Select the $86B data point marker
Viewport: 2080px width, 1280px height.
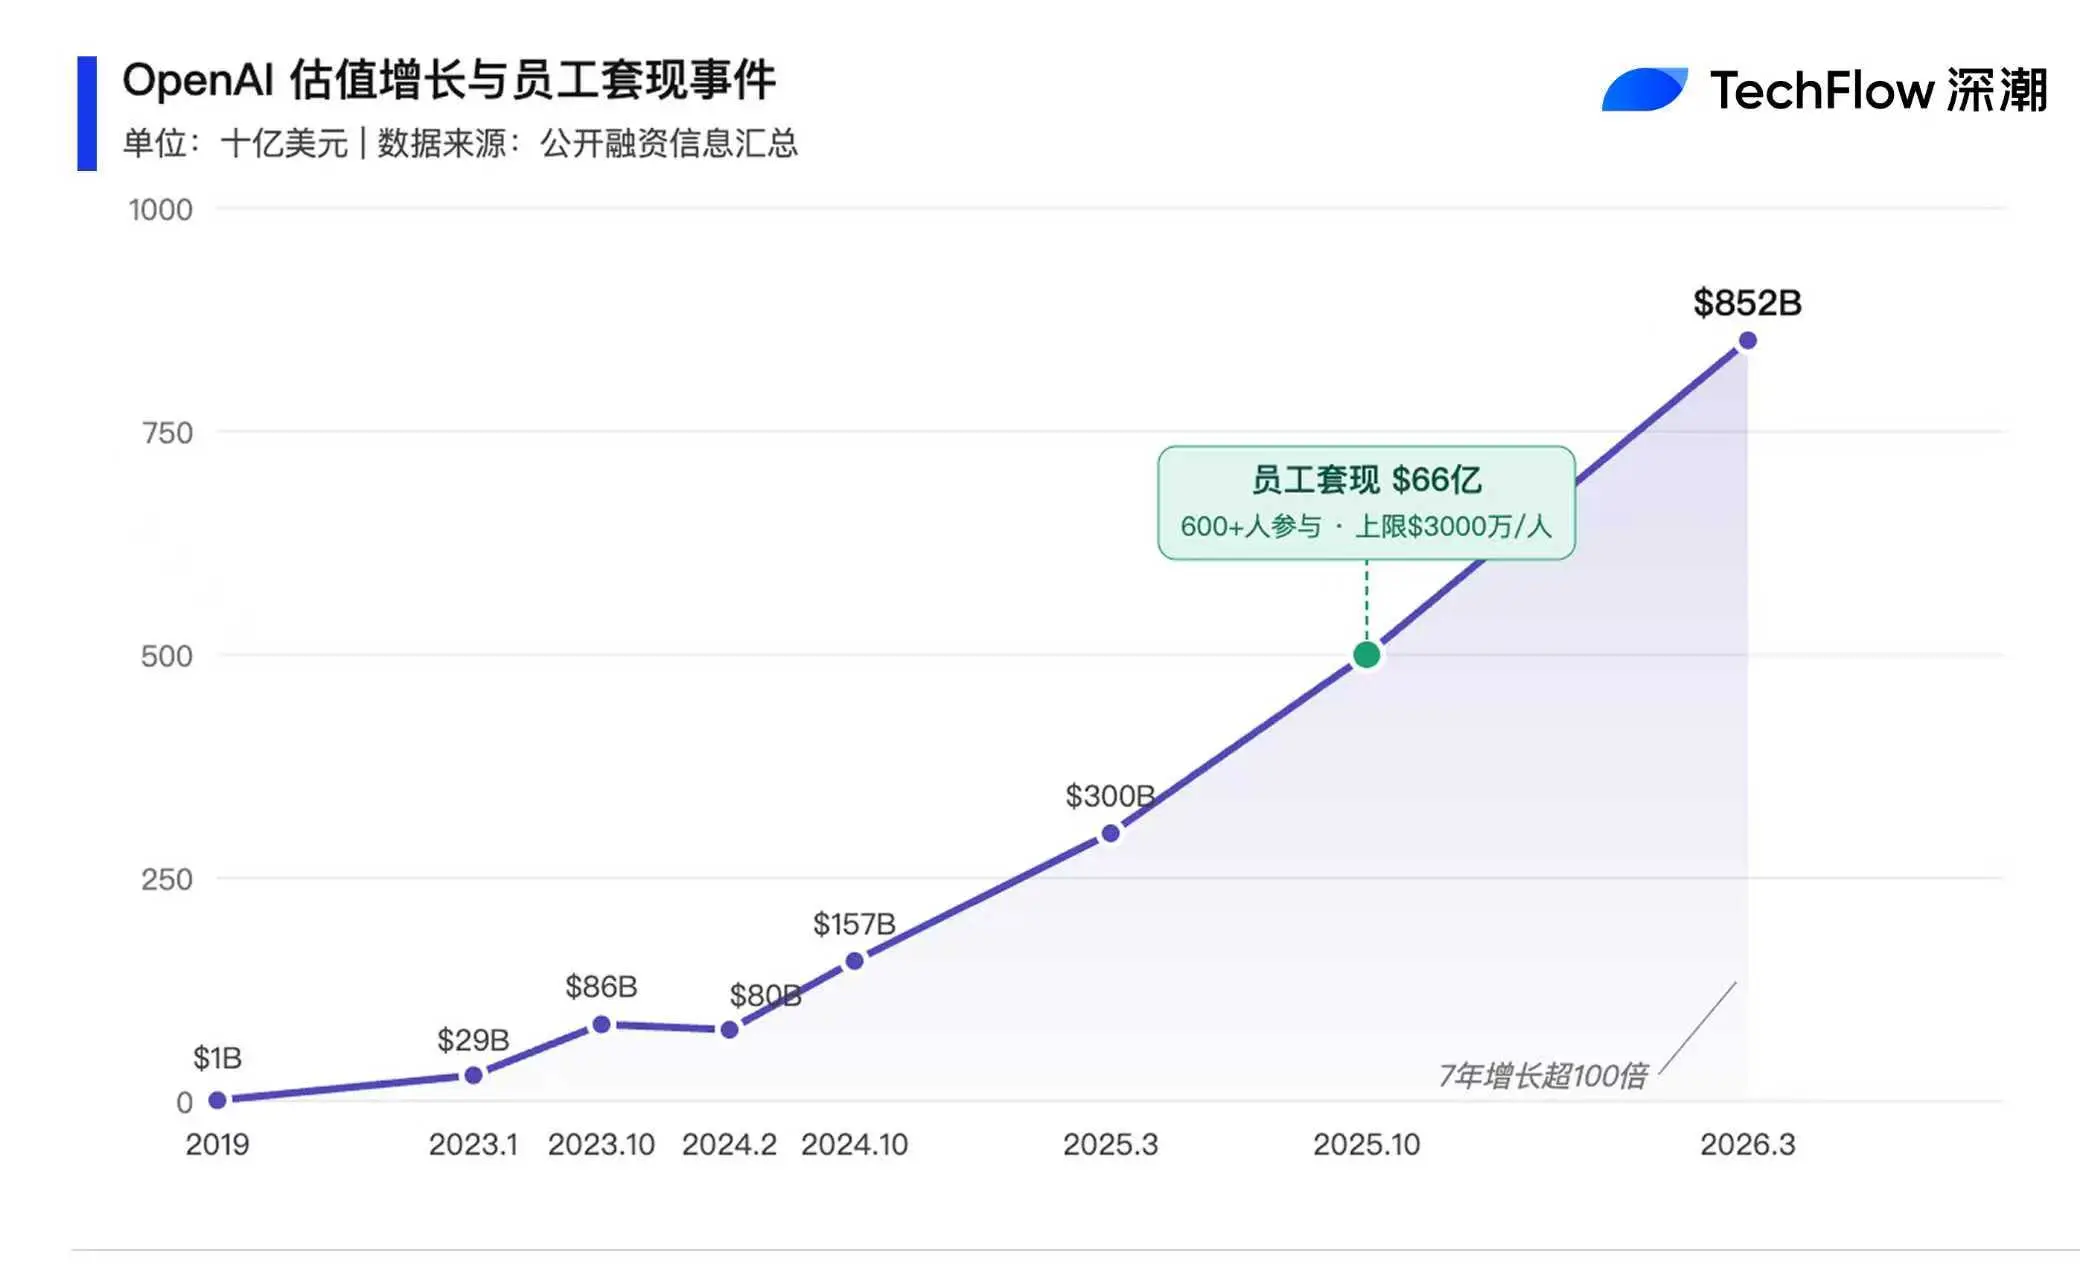tap(602, 1024)
